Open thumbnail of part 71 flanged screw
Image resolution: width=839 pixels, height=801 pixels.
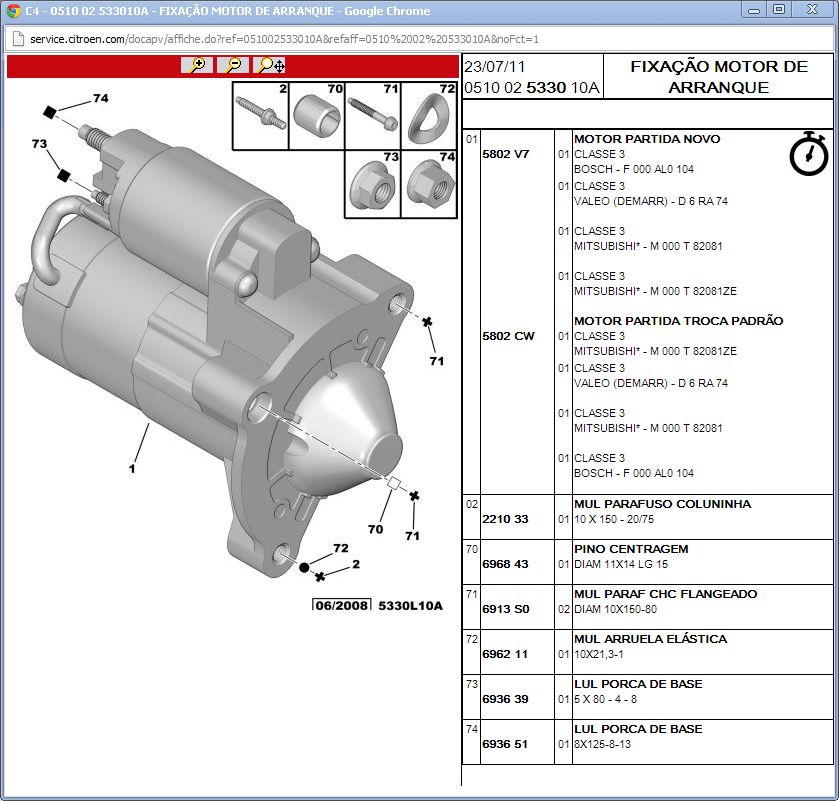tap(373, 116)
